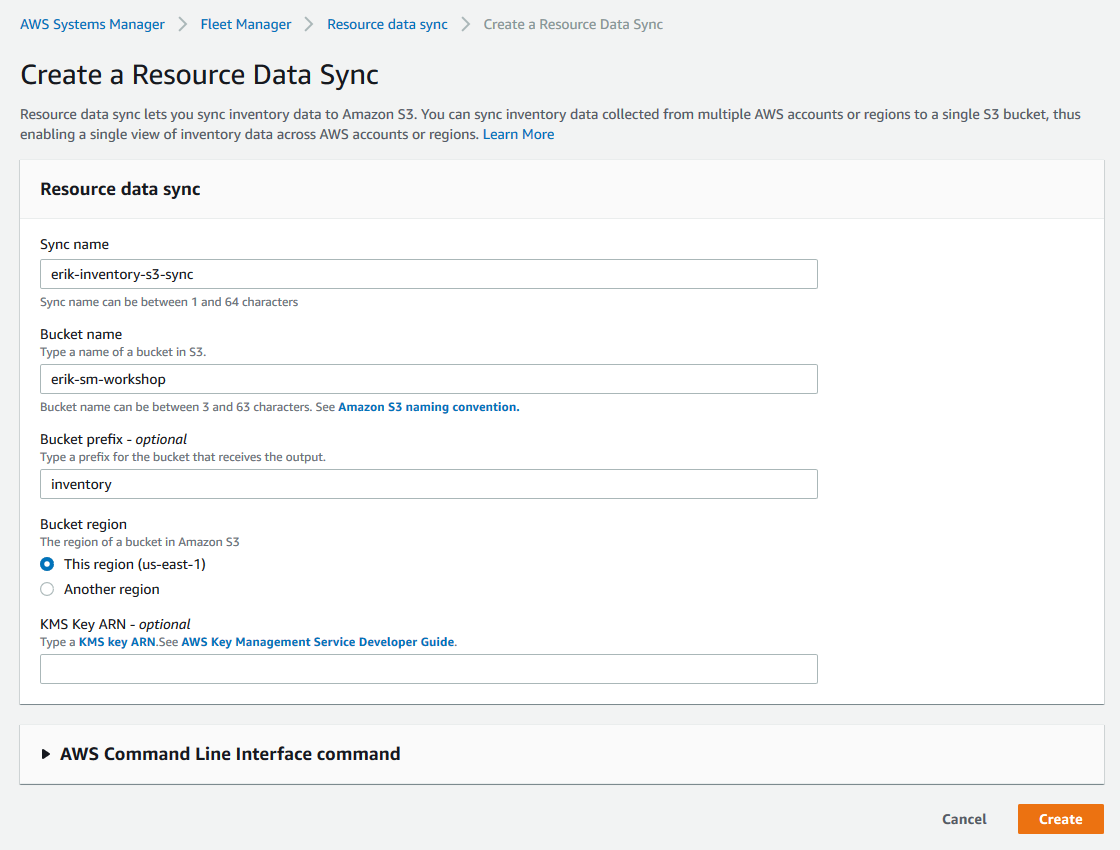
Task: Click the Sync name input field
Action: click(x=429, y=274)
